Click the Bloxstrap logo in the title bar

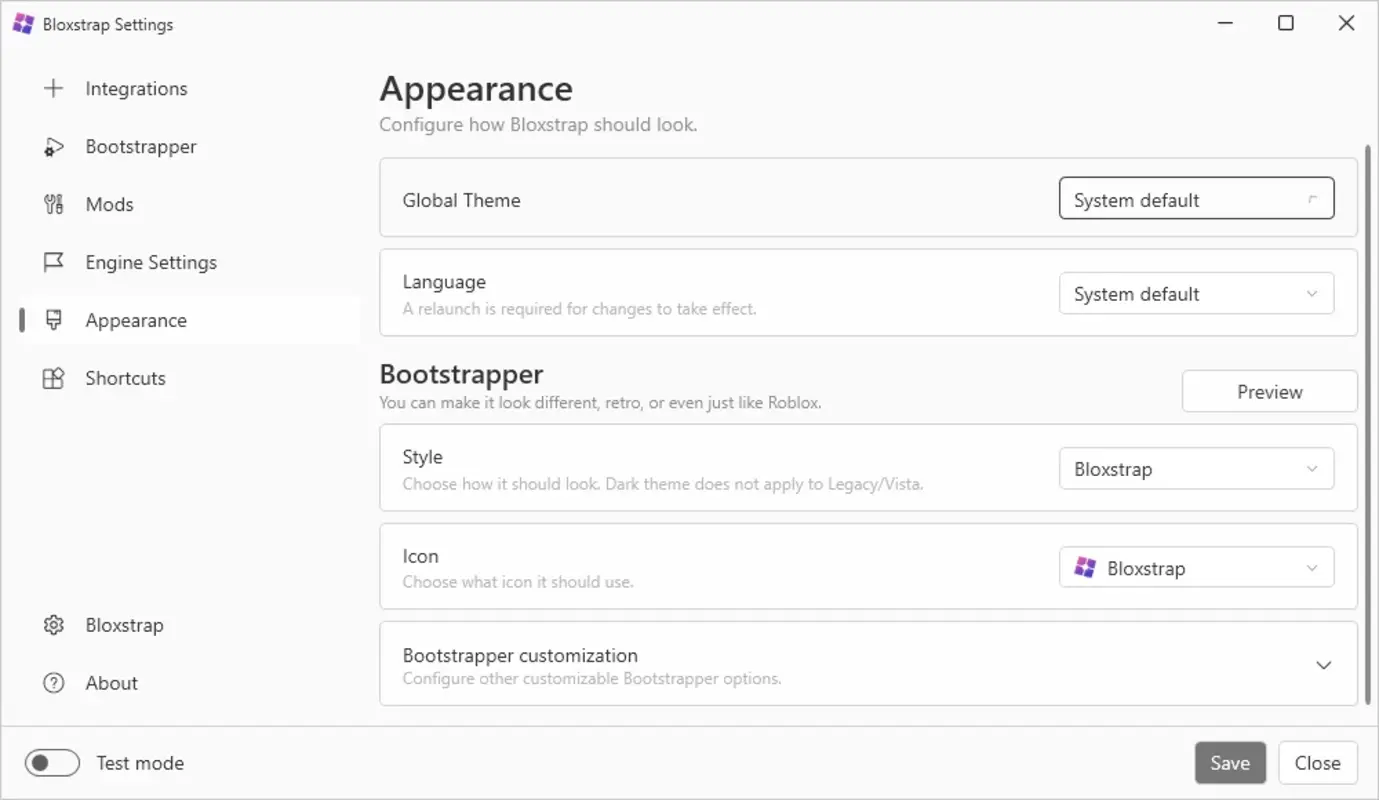click(21, 23)
